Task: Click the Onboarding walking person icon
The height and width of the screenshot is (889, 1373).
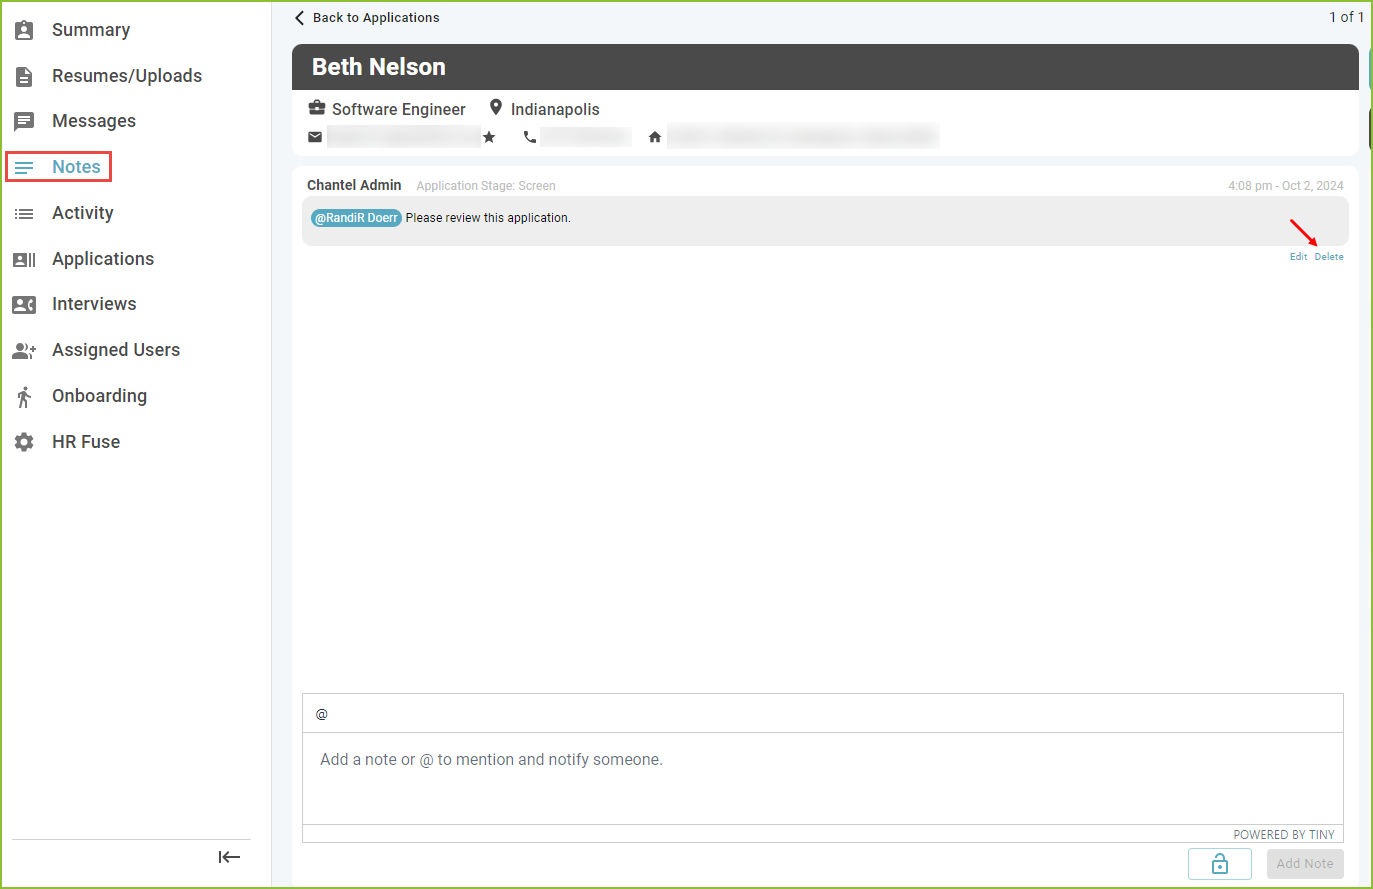Action: click(x=24, y=397)
